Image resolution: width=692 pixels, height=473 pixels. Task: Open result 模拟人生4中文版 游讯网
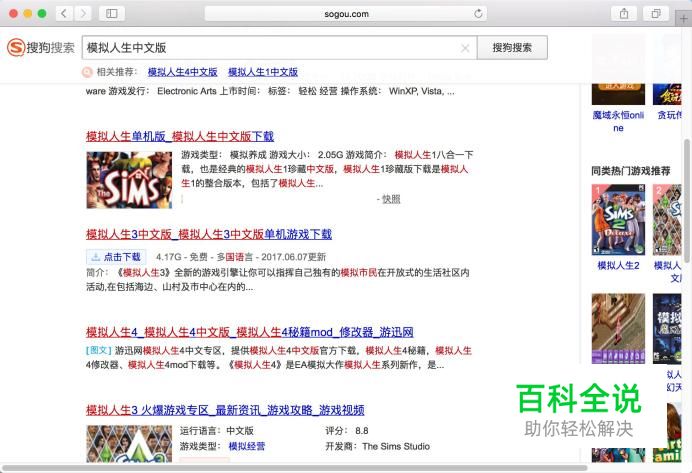click(250, 332)
